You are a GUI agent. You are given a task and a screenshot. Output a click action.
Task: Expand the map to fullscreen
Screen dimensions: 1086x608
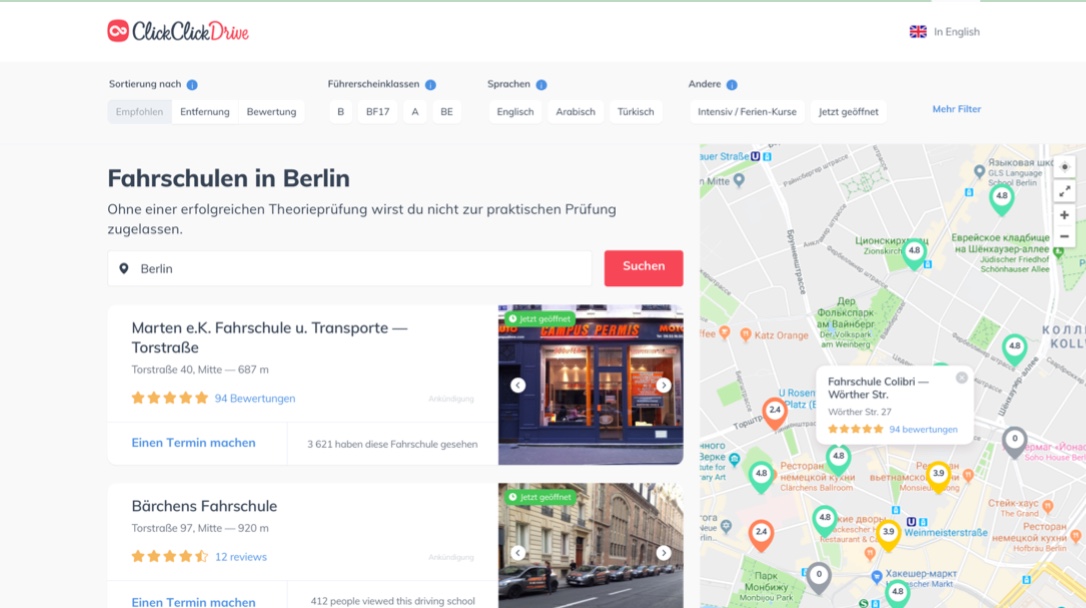click(1065, 190)
